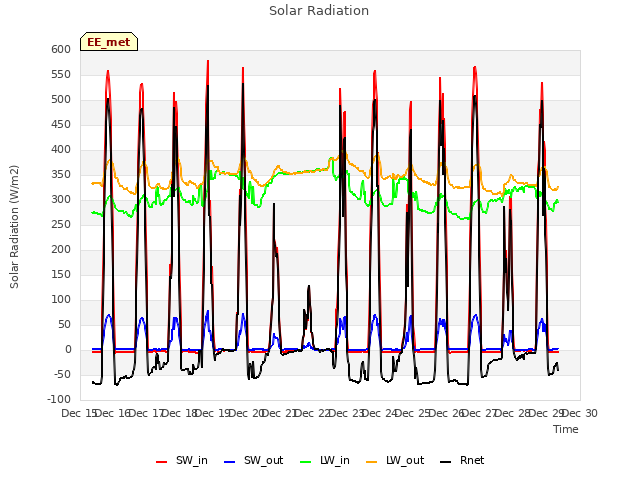The height and width of the screenshot is (480, 640).
Task: Click the 450 y-axis tick label
Action: point(61,124)
